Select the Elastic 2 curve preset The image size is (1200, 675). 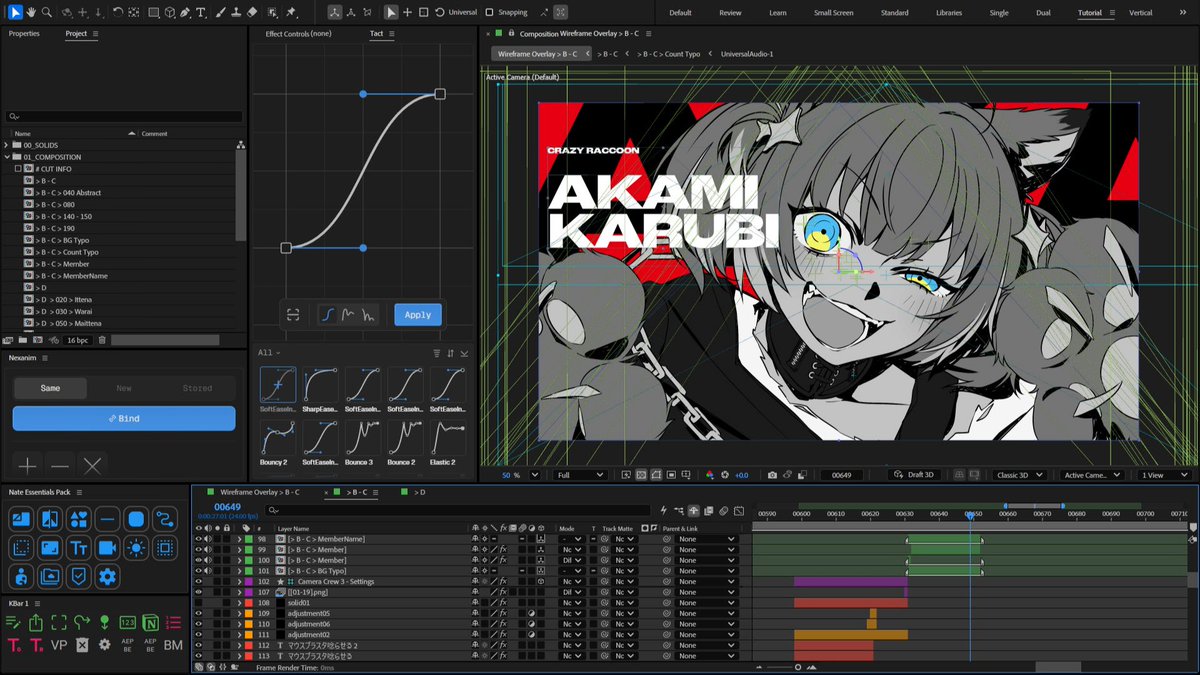pos(449,437)
